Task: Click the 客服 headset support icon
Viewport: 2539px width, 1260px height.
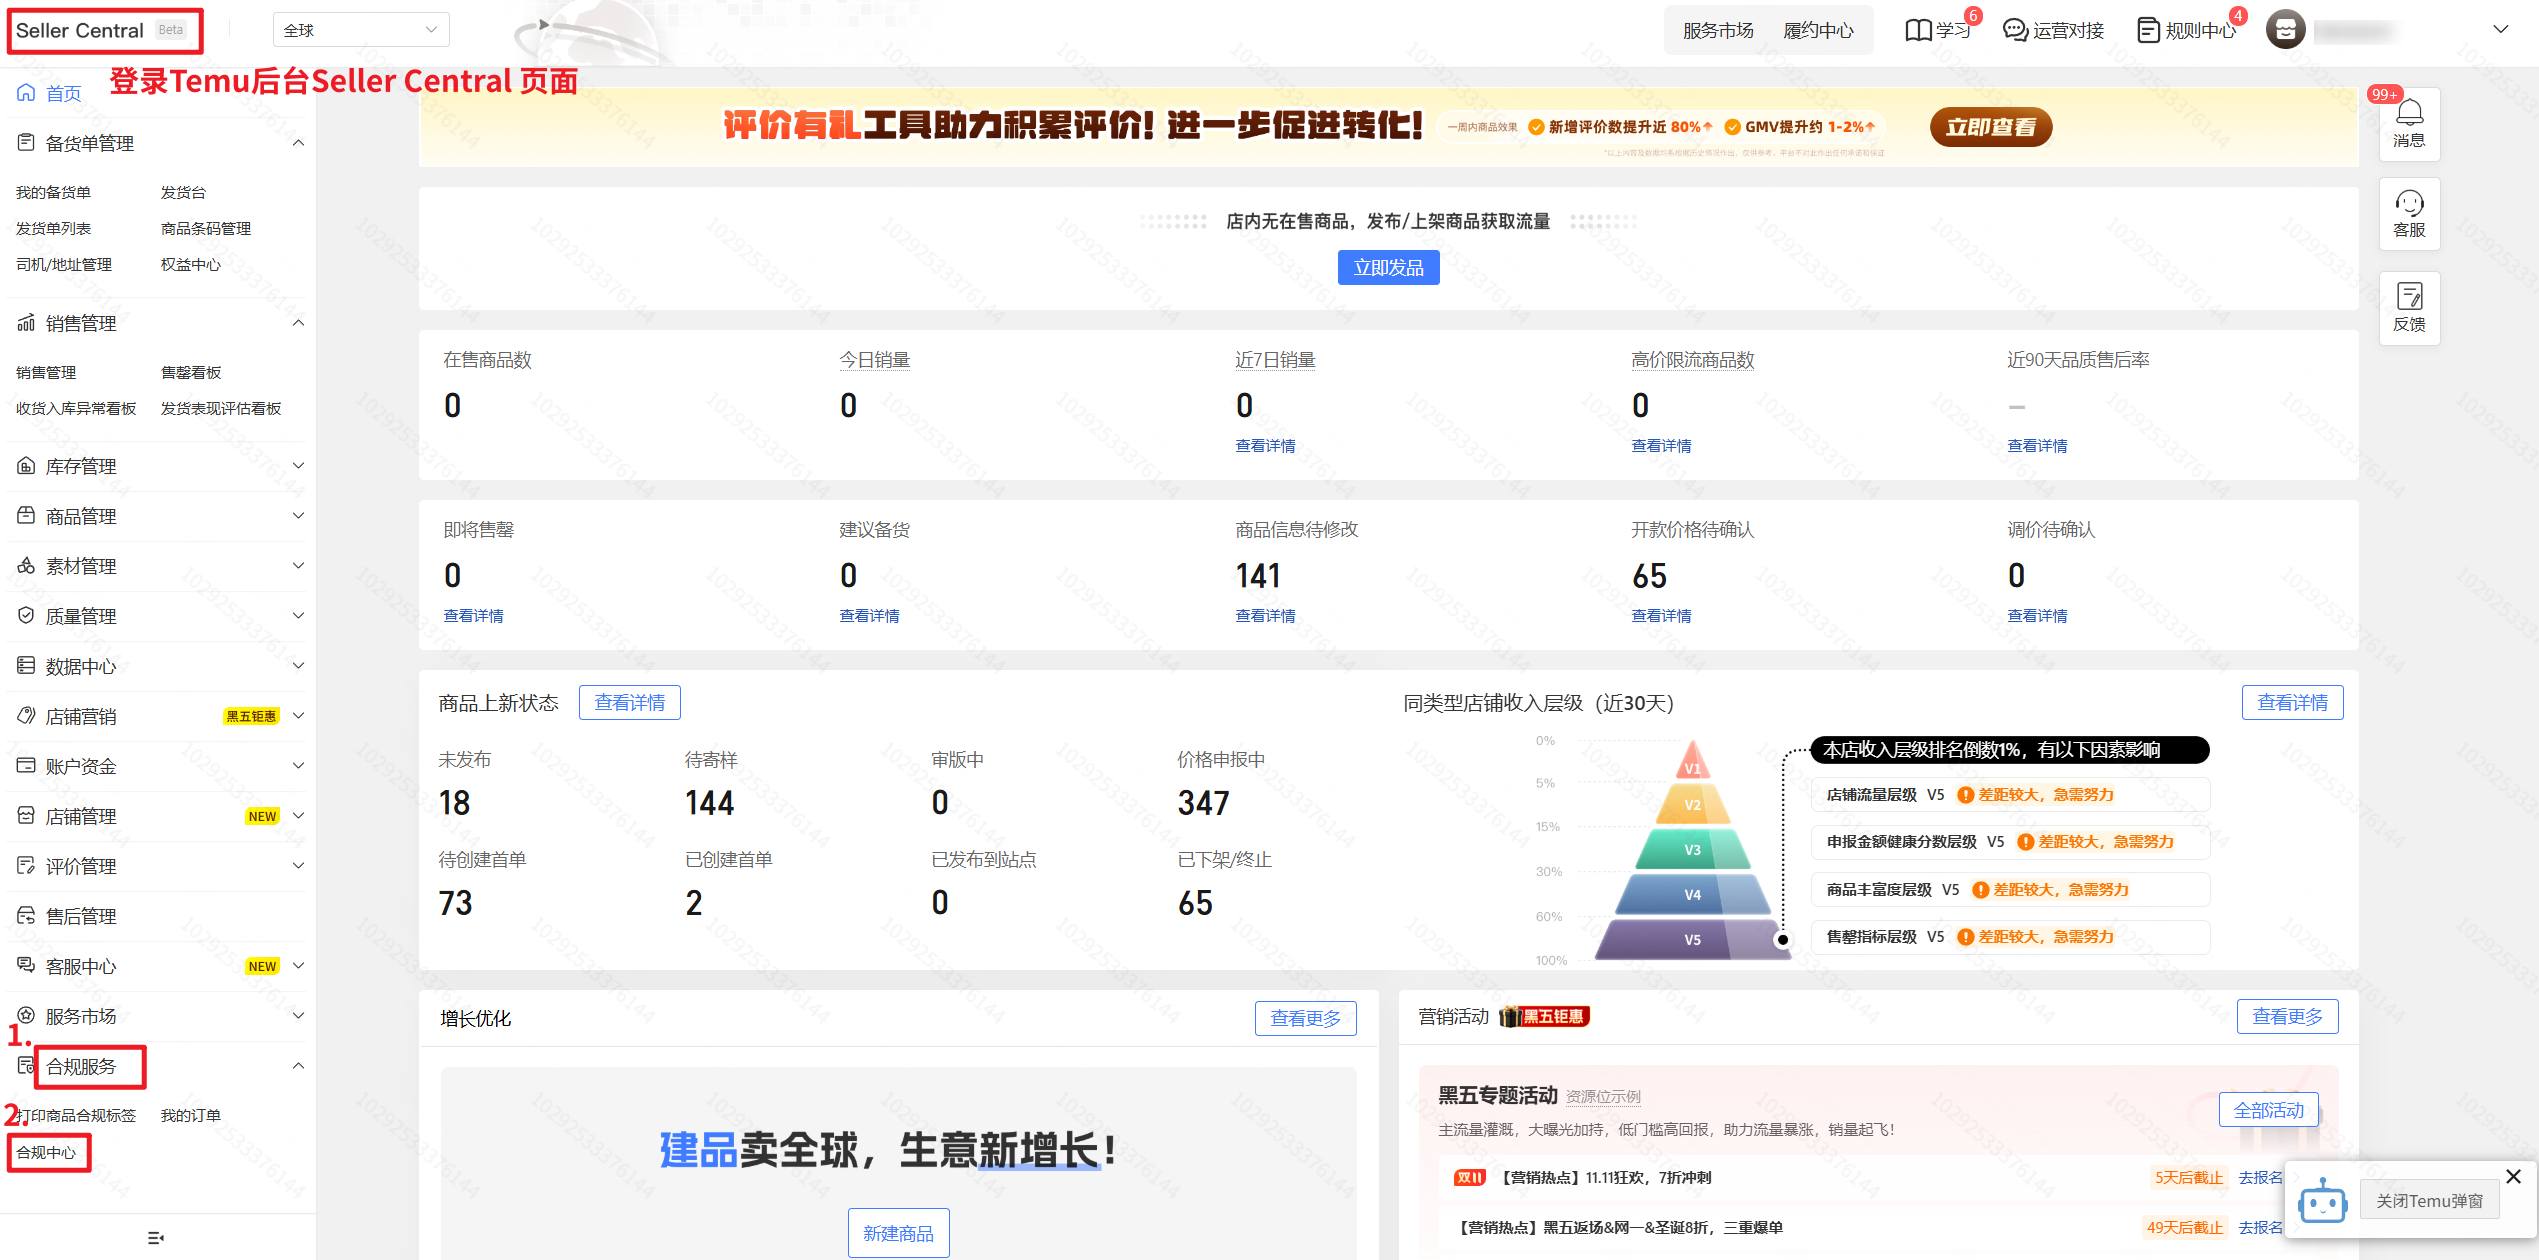Action: pos(2408,204)
